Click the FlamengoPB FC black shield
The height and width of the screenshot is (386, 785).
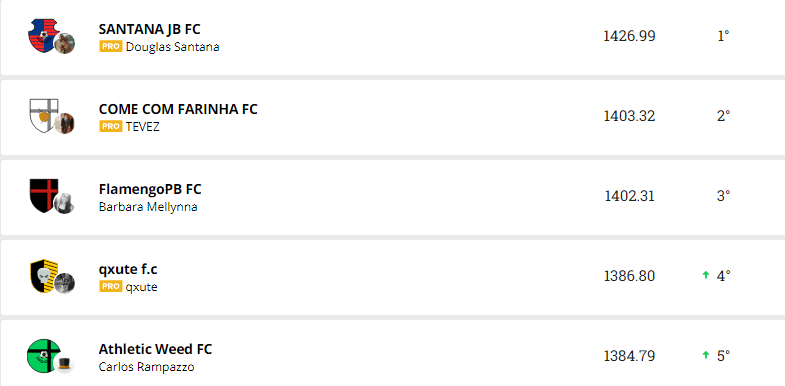click(x=44, y=195)
